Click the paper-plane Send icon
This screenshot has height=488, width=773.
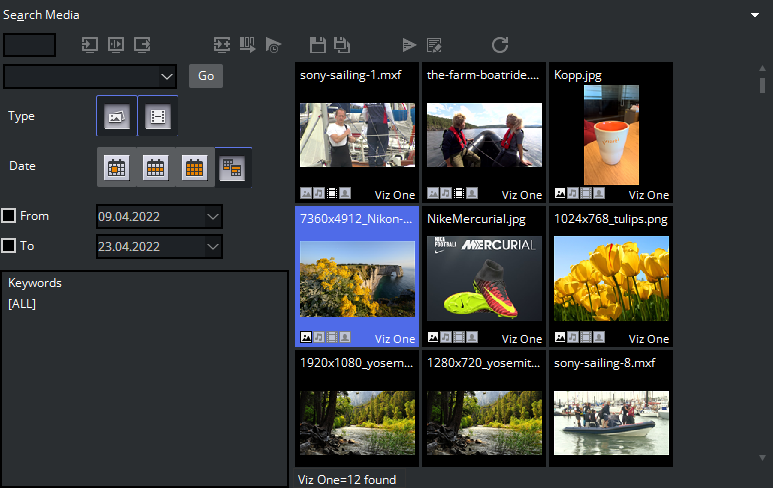click(x=408, y=45)
